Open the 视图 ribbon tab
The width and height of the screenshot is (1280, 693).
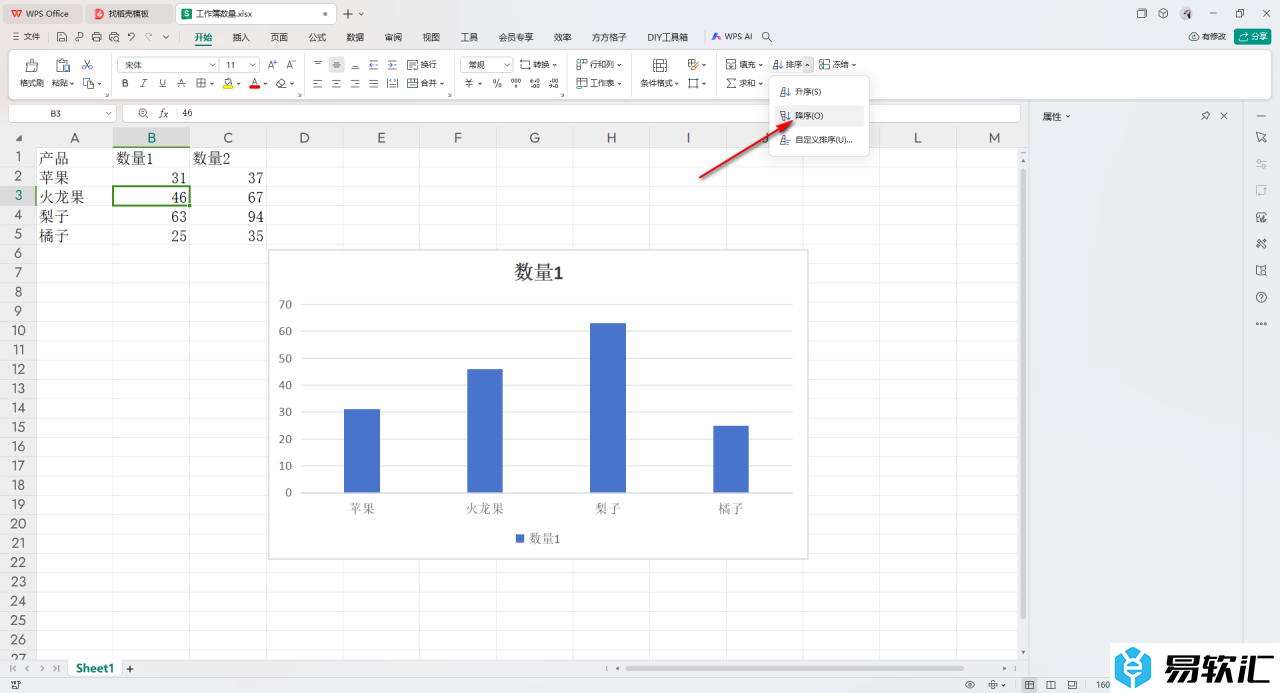pos(431,37)
